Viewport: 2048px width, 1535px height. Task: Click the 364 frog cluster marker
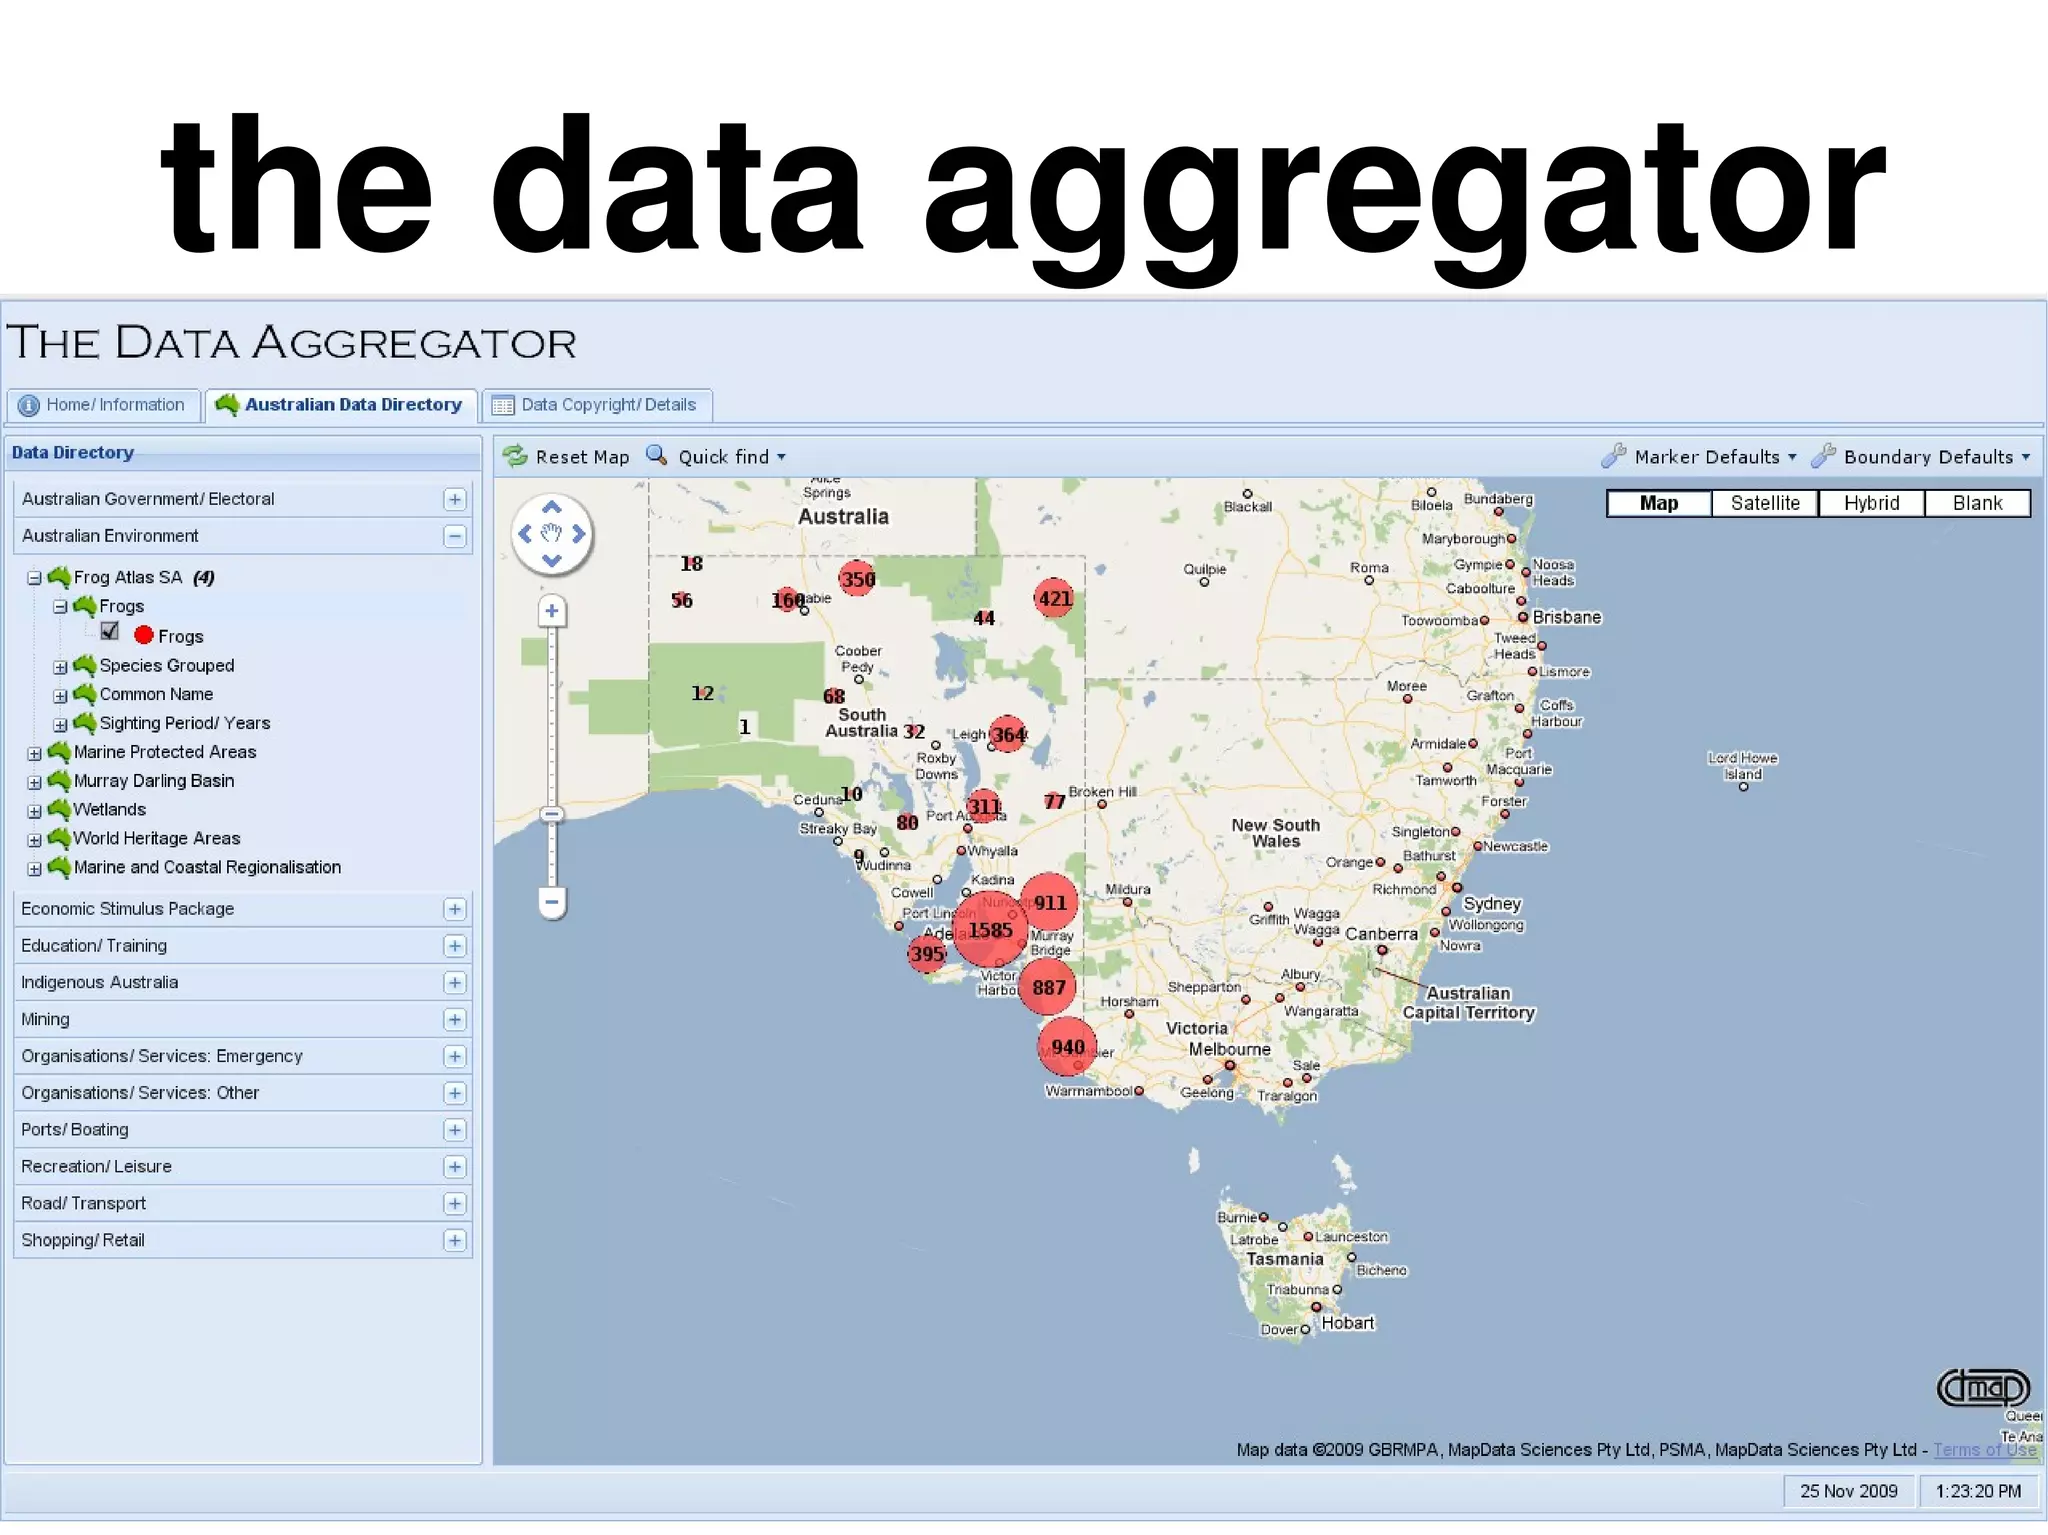pos(1008,734)
